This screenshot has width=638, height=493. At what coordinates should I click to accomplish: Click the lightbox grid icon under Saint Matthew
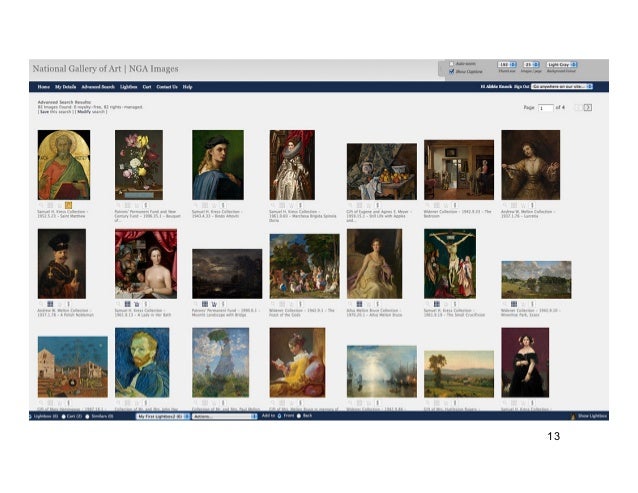tap(50, 205)
